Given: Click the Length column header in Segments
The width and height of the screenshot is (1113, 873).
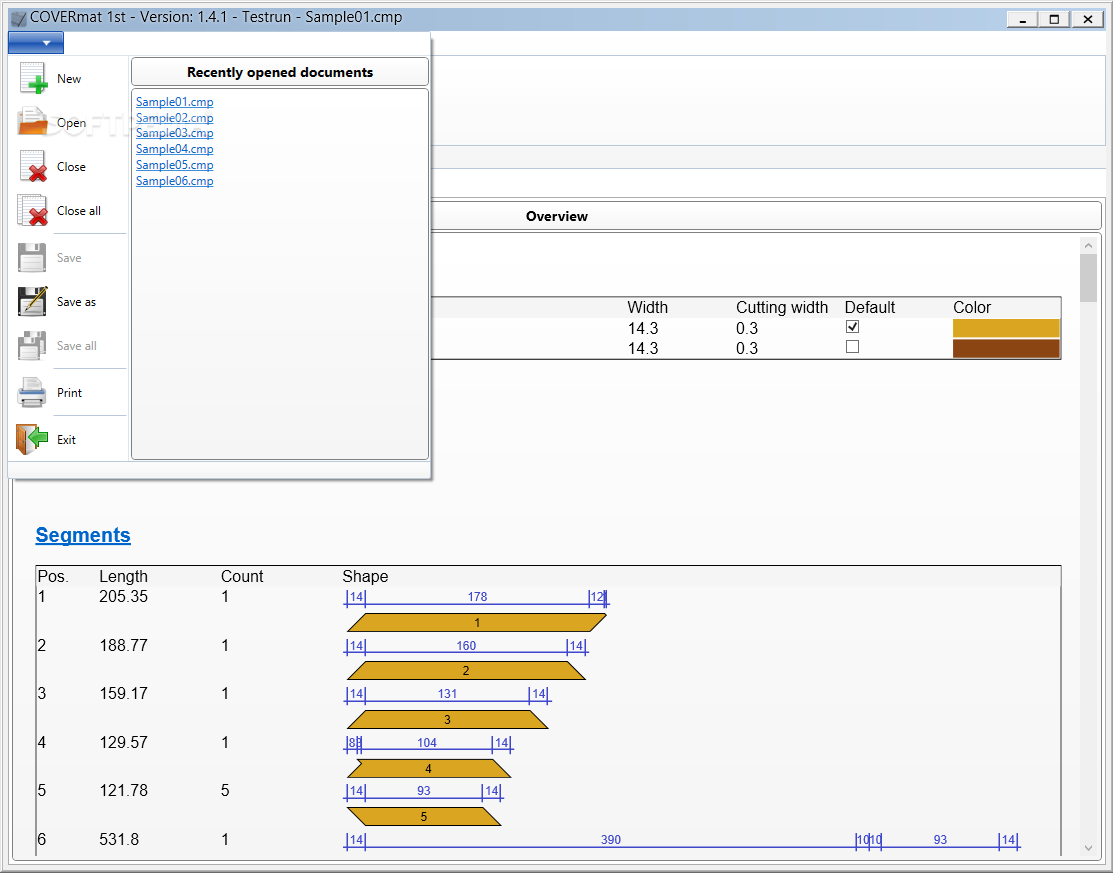Looking at the screenshot, I should click(124, 576).
